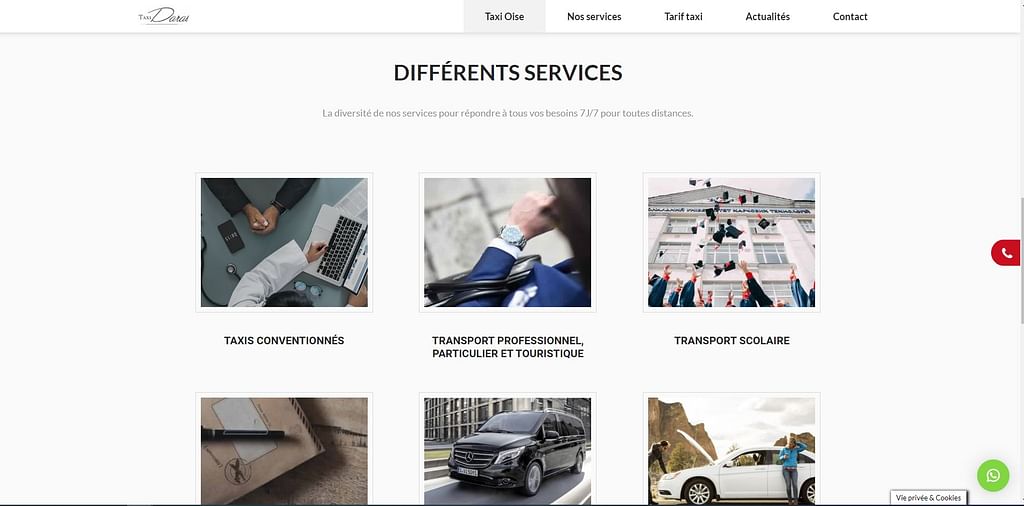1024x506 pixels.
Task: Navigate to the Contact page
Action: click(x=850, y=16)
